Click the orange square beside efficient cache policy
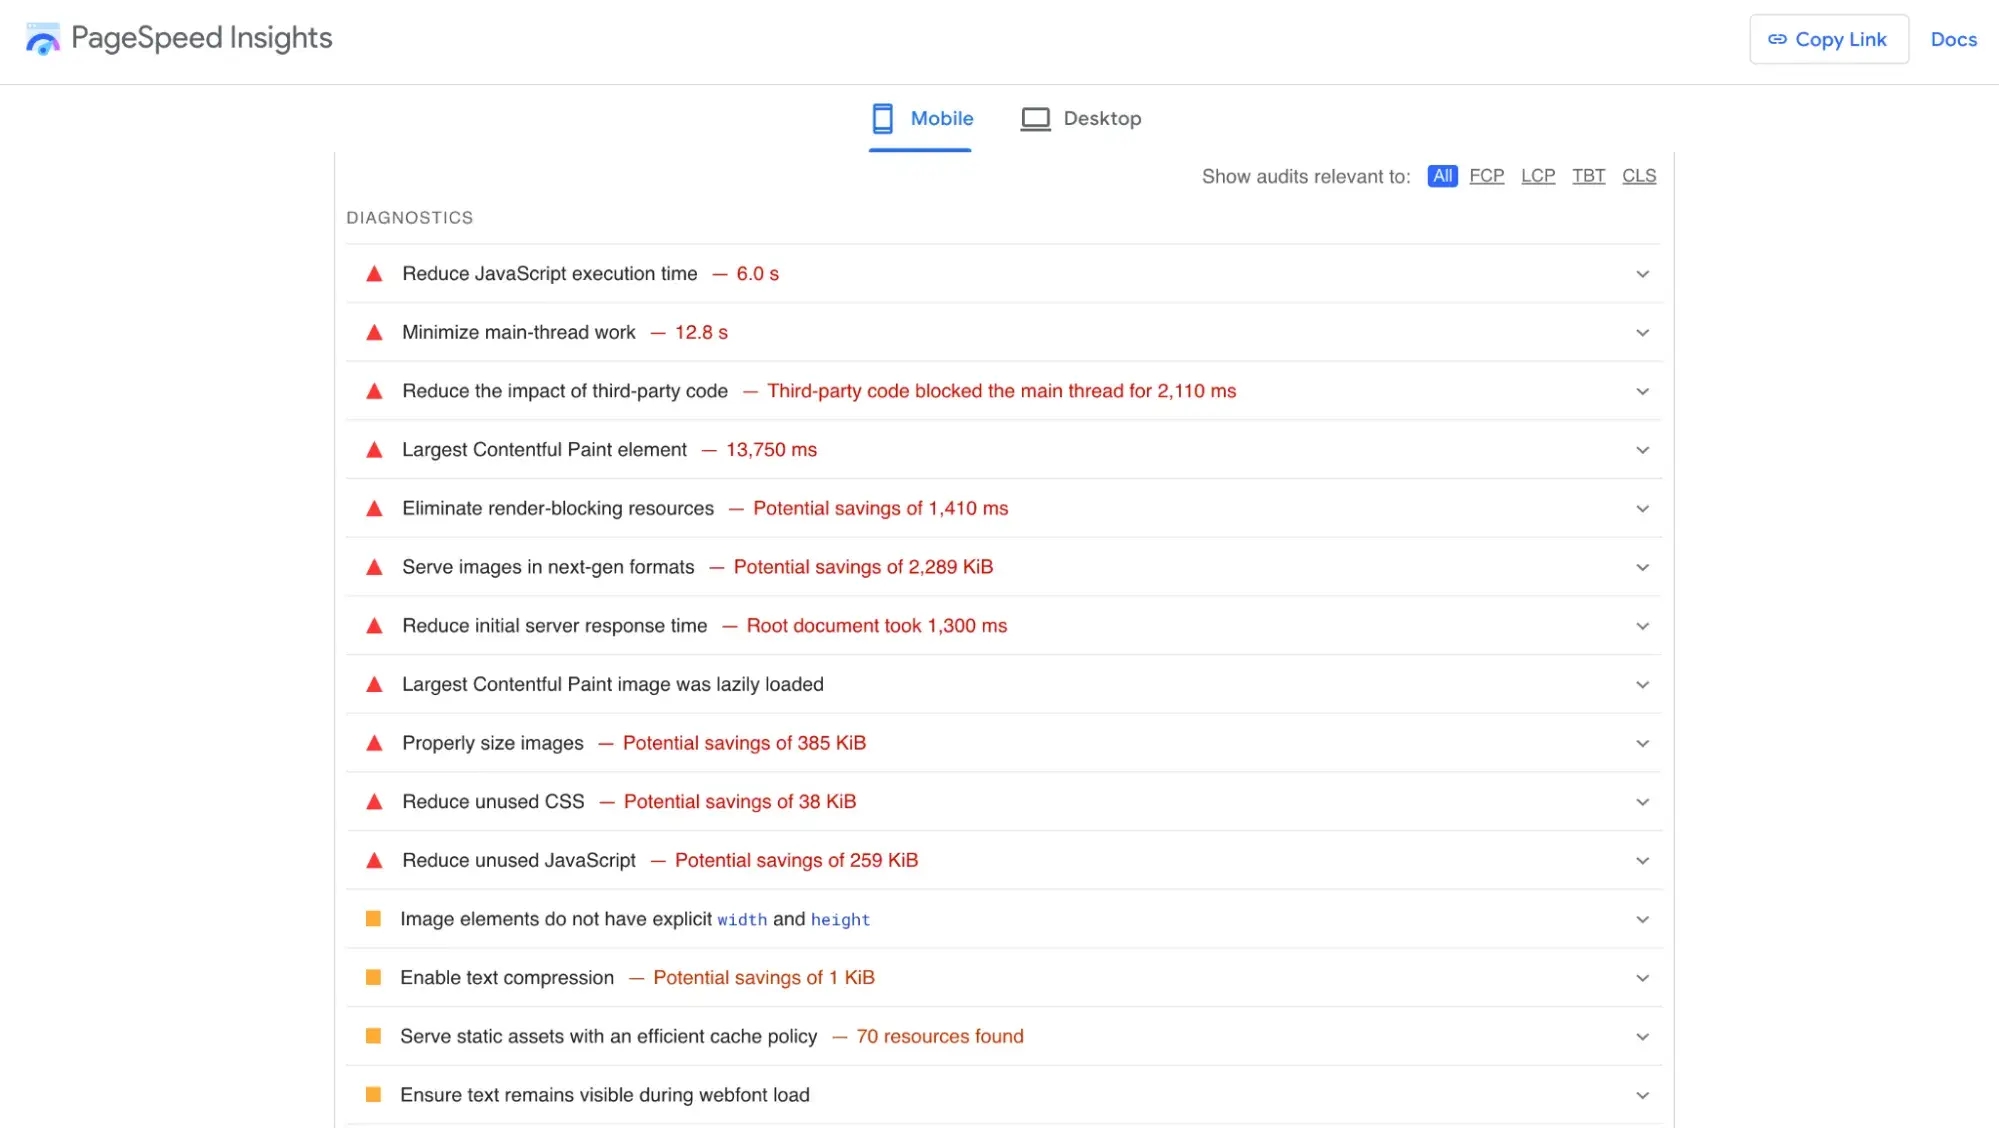Screen dimensions: 1999x1129 pyautogui.click(x=373, y=1037)
